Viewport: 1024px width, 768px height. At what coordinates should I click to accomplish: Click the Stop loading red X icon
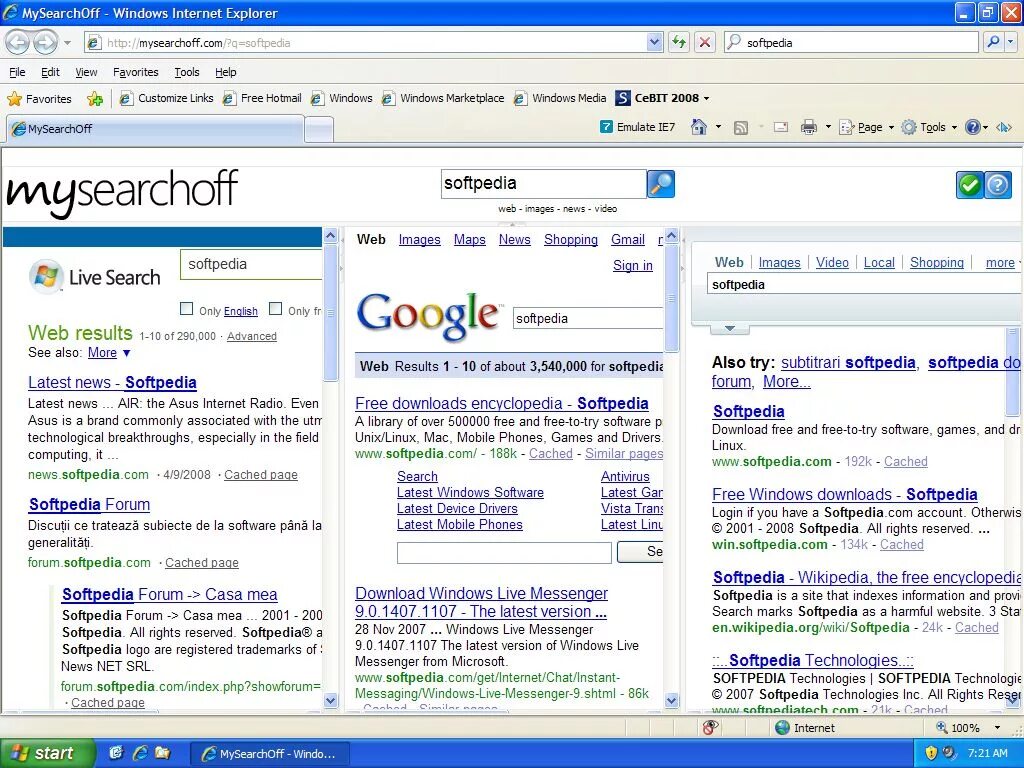pos(705,43)
